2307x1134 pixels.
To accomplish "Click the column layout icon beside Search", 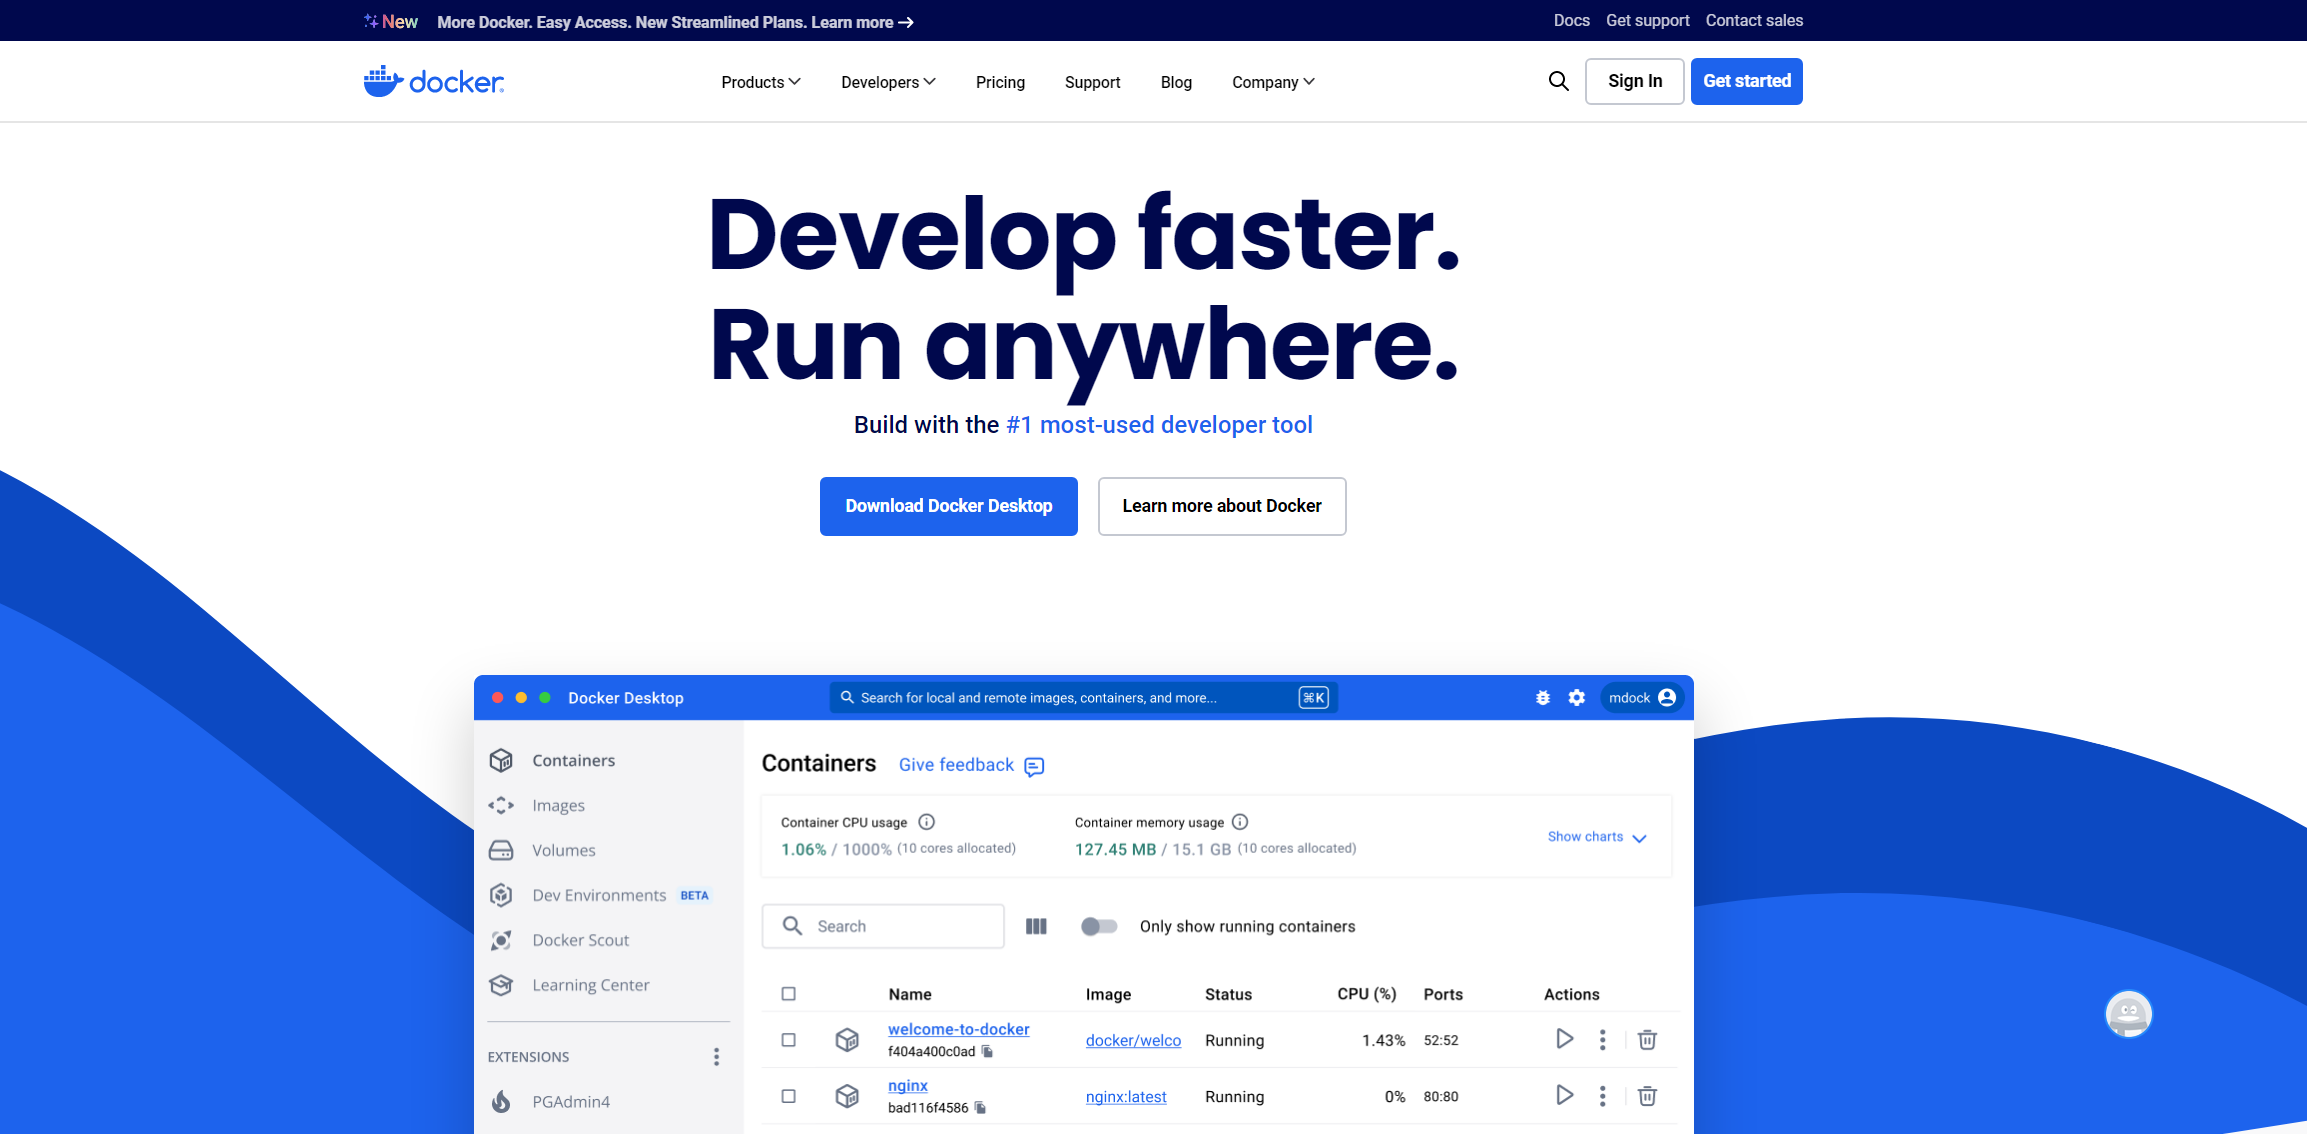I will [1036, 927].
